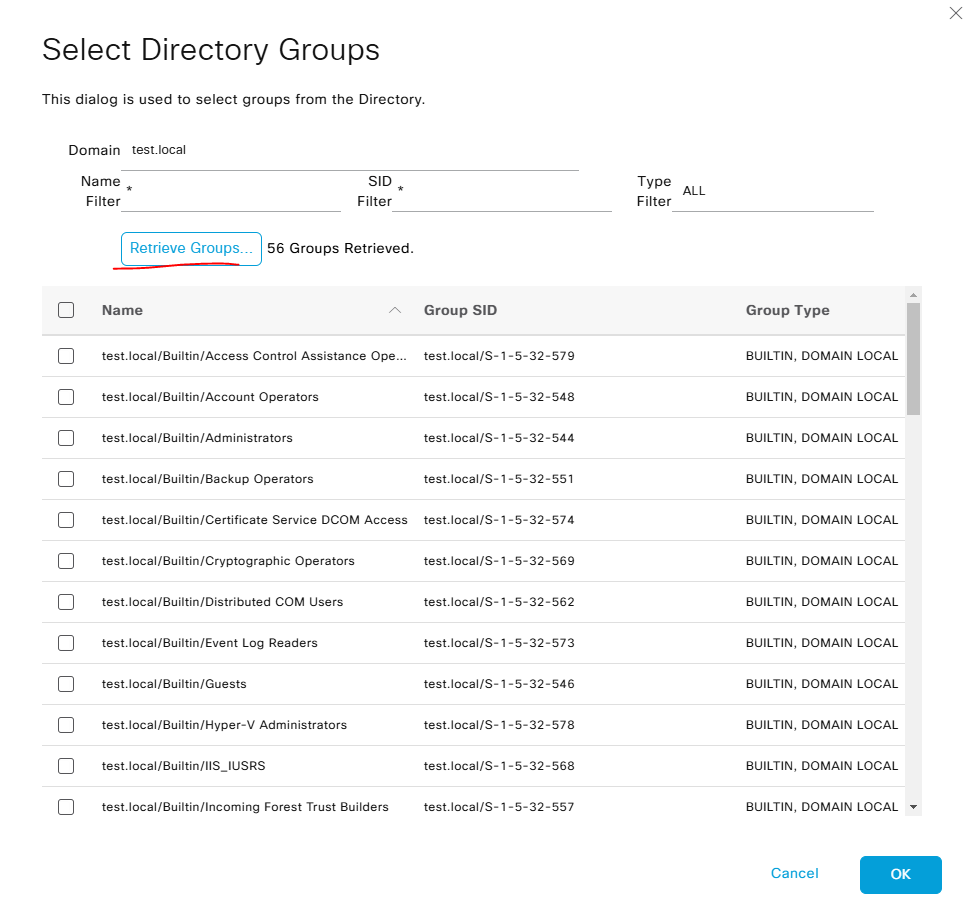Sort by the Group SID column header
The width and height of the screenshot is (963, 903).
(460, 310)
